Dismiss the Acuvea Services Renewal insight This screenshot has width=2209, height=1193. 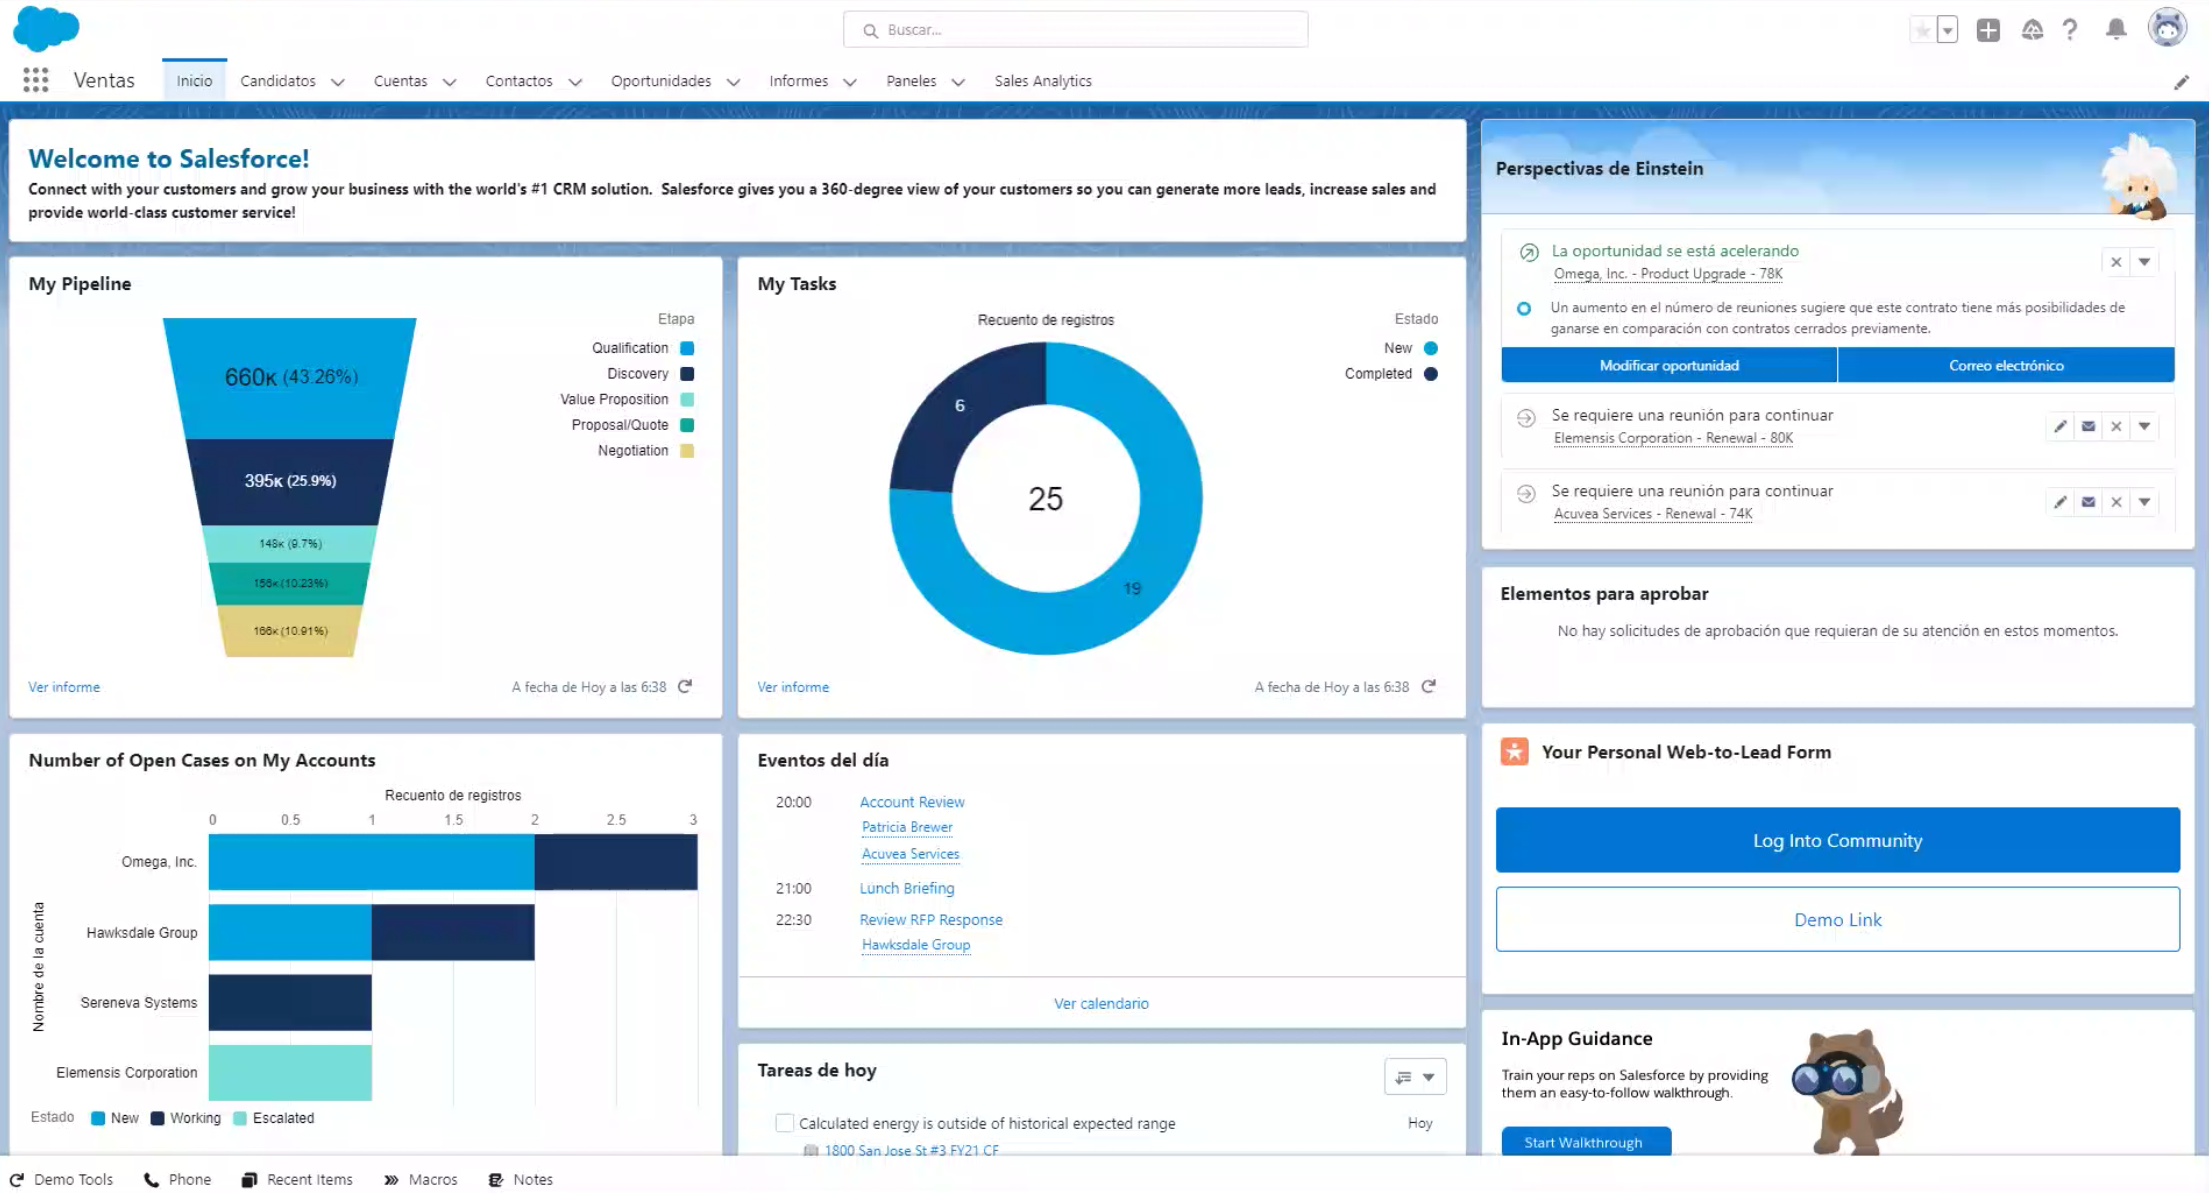point(2116,502)
